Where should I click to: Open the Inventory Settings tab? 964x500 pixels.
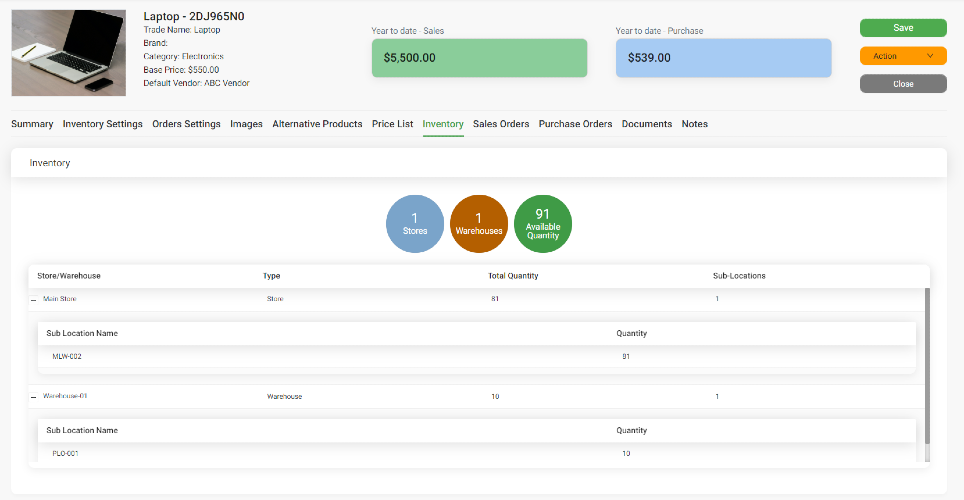(103, 124)
